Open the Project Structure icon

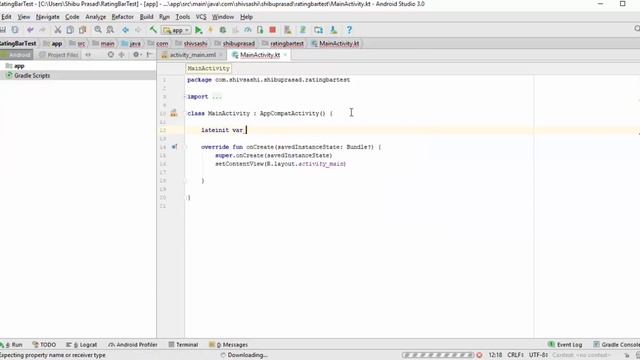point(318,30)
